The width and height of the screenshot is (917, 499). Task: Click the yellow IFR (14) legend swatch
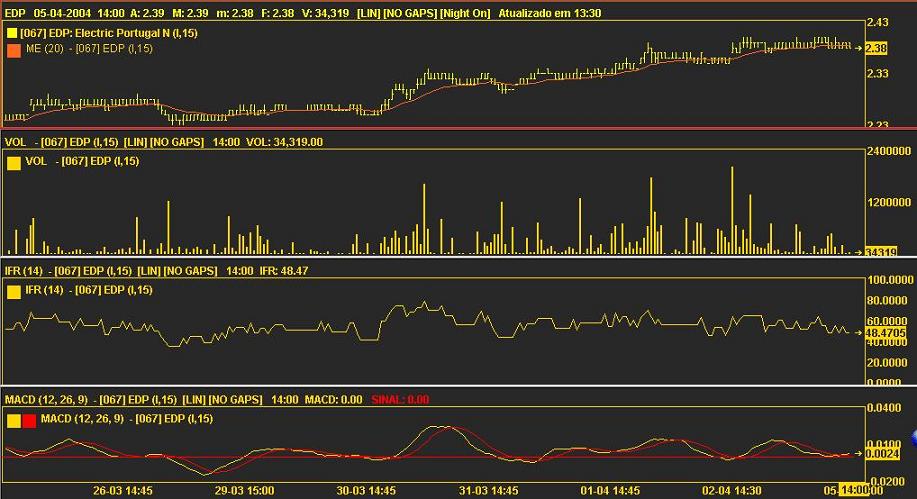tap(14, 291)
